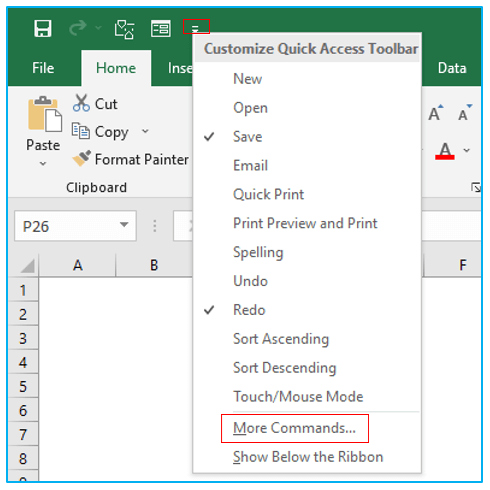Select row 4 header
The image size is (490, 490).
pos(23,362)
